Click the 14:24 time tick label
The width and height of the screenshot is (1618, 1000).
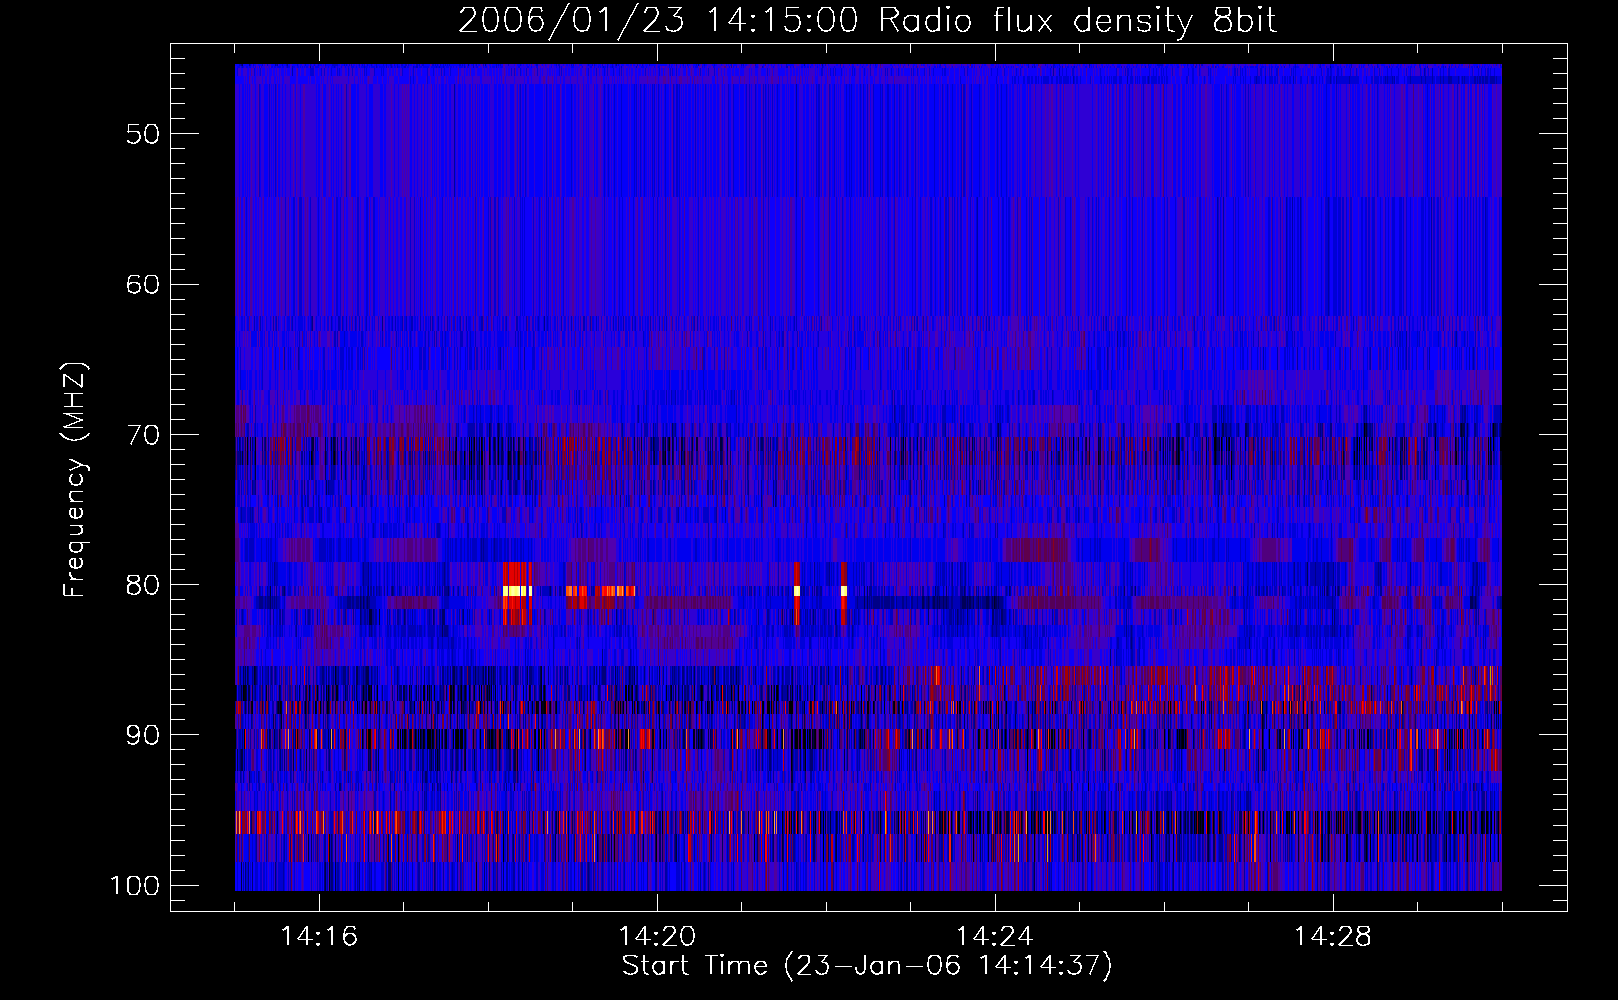(995, 937)
